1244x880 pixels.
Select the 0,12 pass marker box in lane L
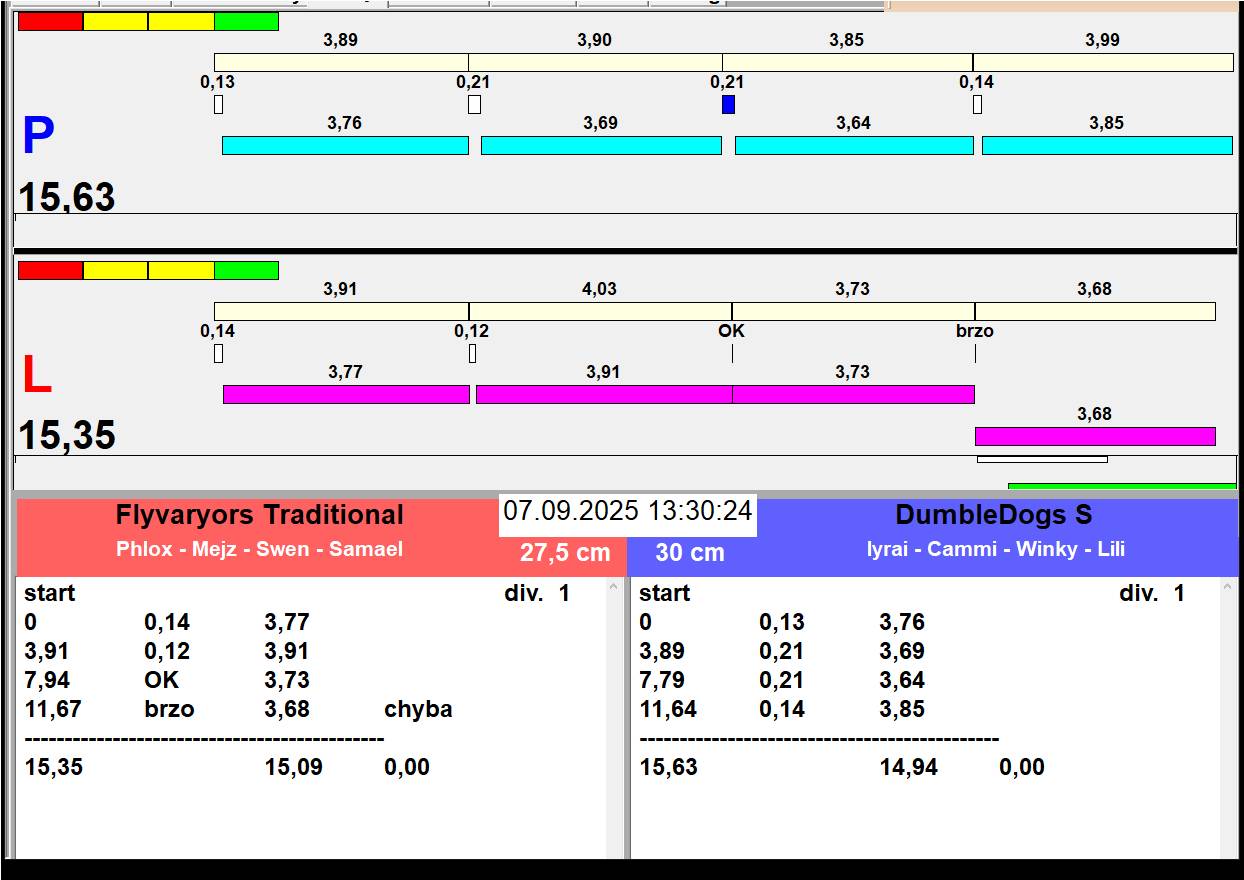[472, 353]
